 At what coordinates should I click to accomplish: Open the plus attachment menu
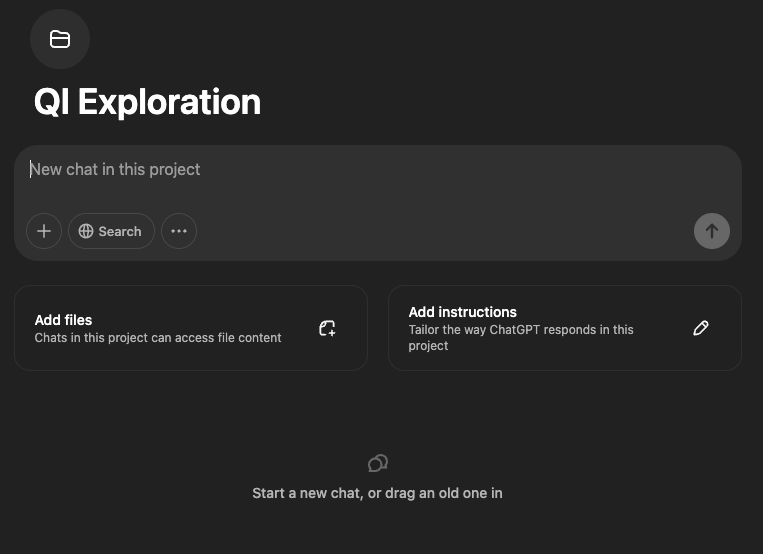tap(44, 231)
